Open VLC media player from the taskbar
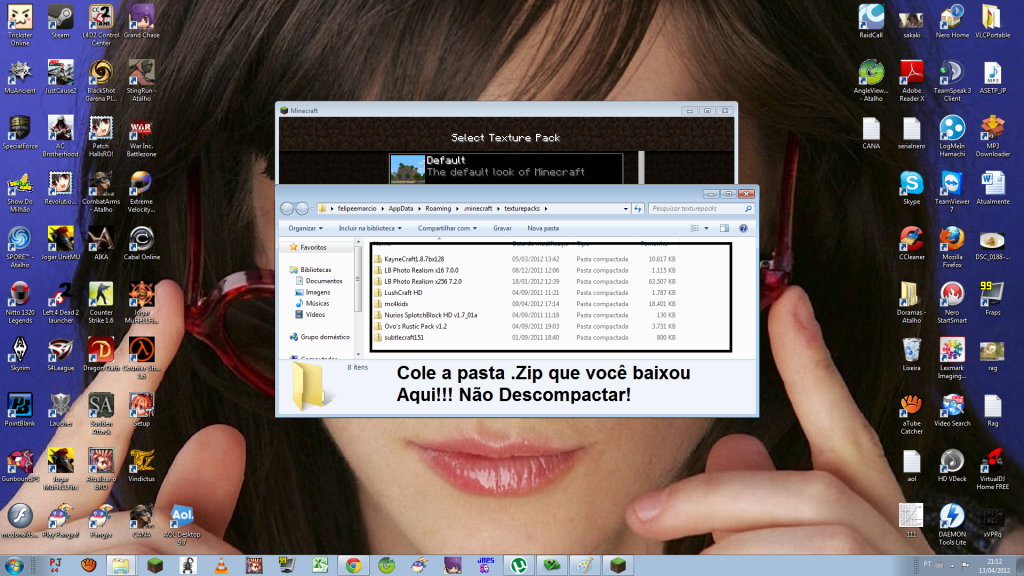This screenshot has width=1024, height=576. click(219, 565)
